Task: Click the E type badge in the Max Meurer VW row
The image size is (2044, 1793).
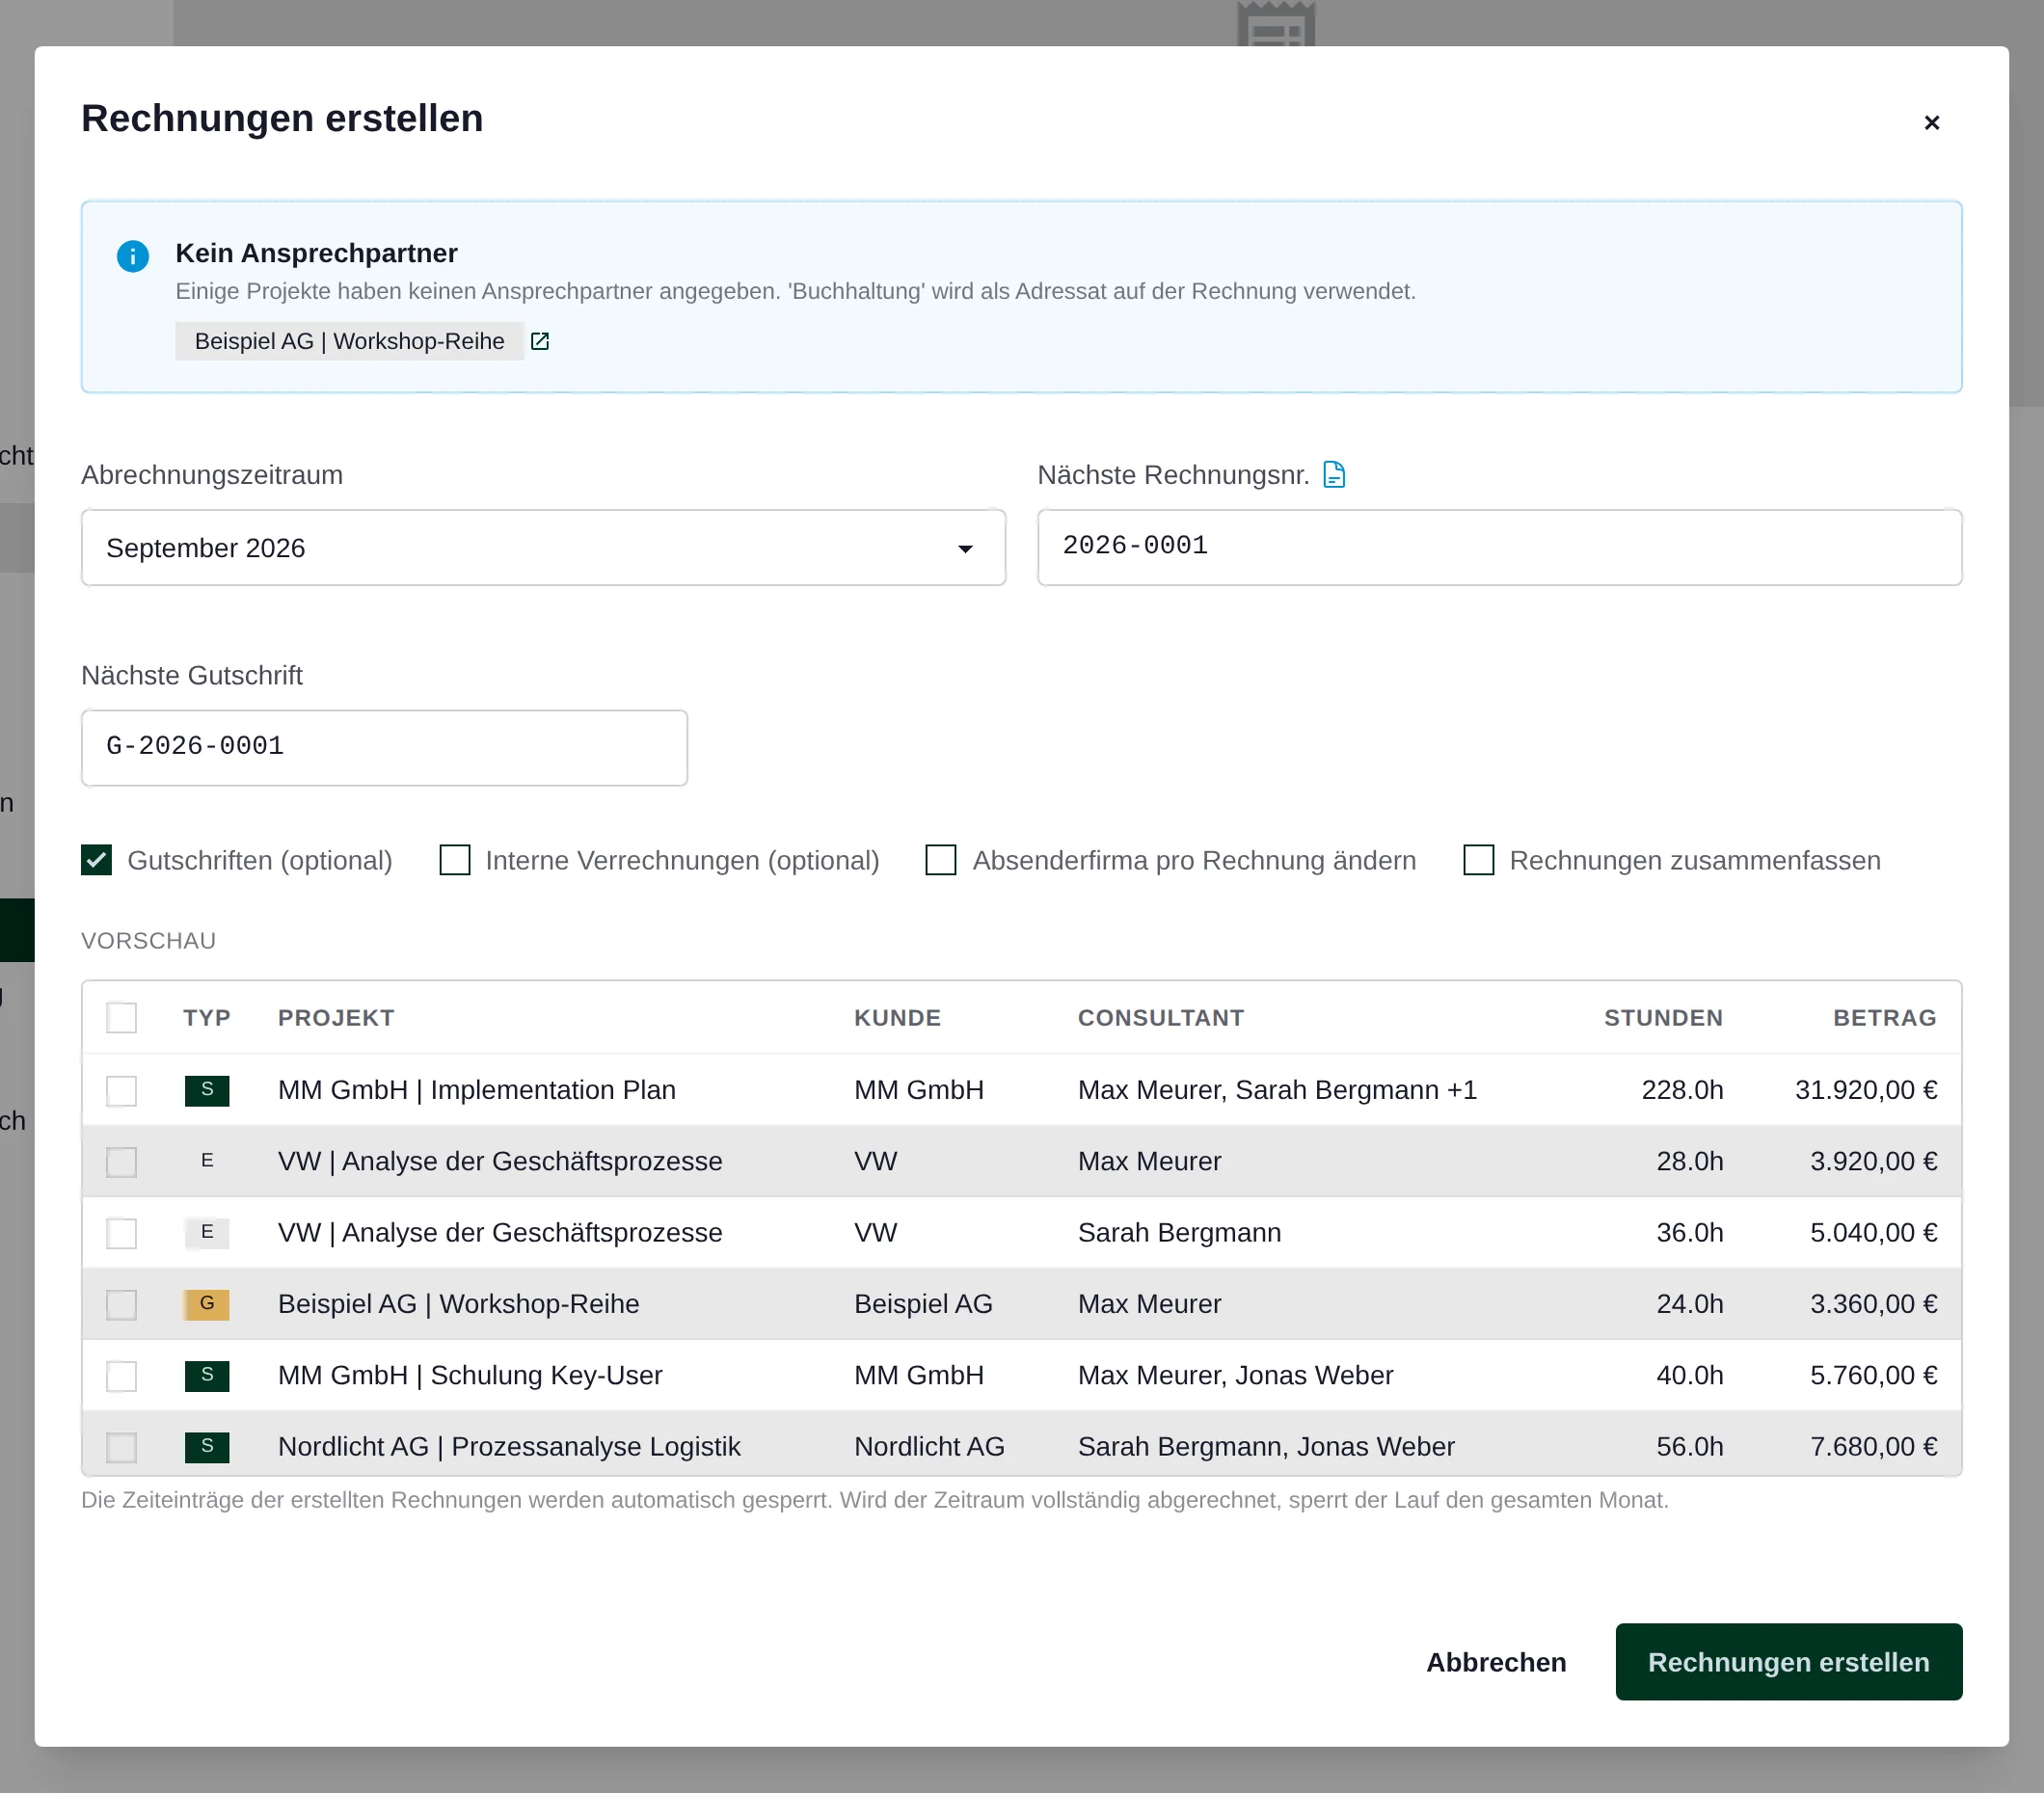Action: (x=207, y=1160)
